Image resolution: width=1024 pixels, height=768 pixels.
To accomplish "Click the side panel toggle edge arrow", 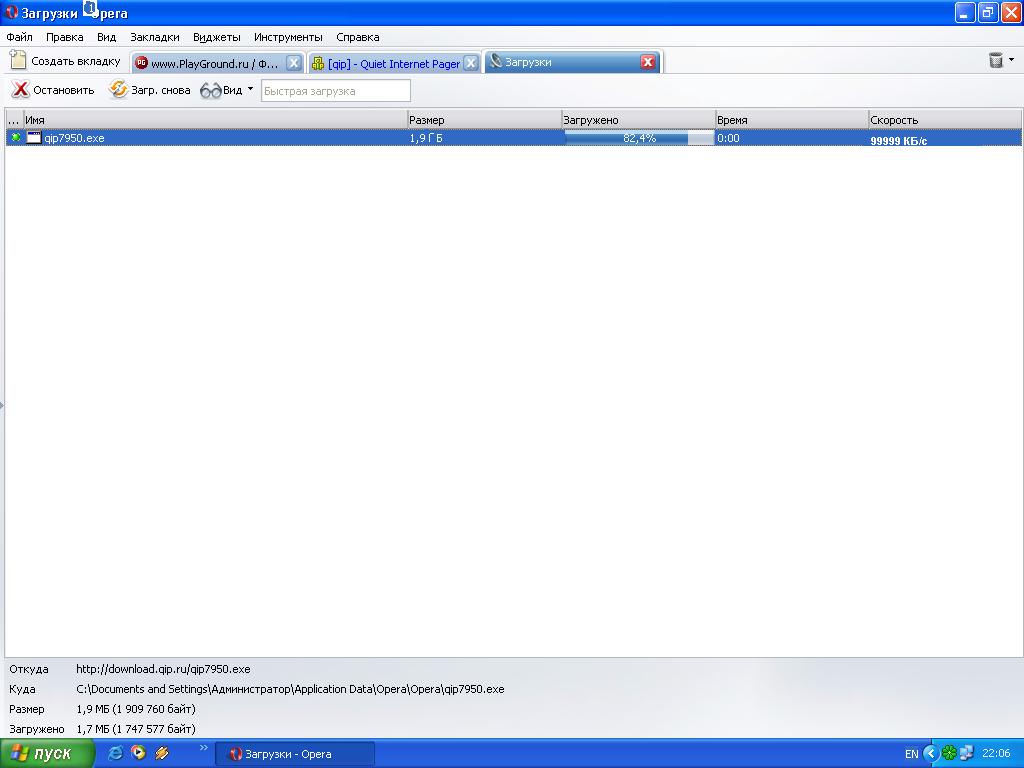I will pyautogui.click(x=2, y=406).
